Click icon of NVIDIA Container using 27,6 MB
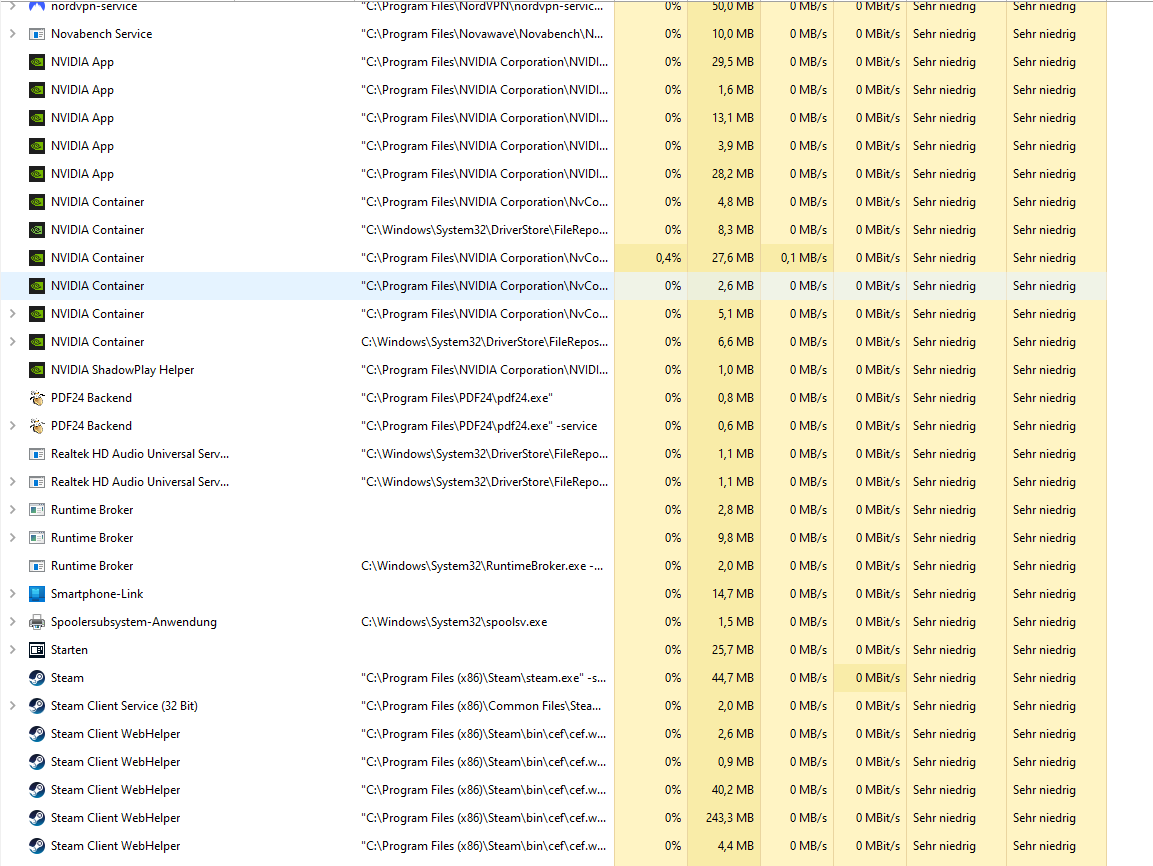Image resolution: width=1153 pixels, height=866 pixels. tap(37, 257)
